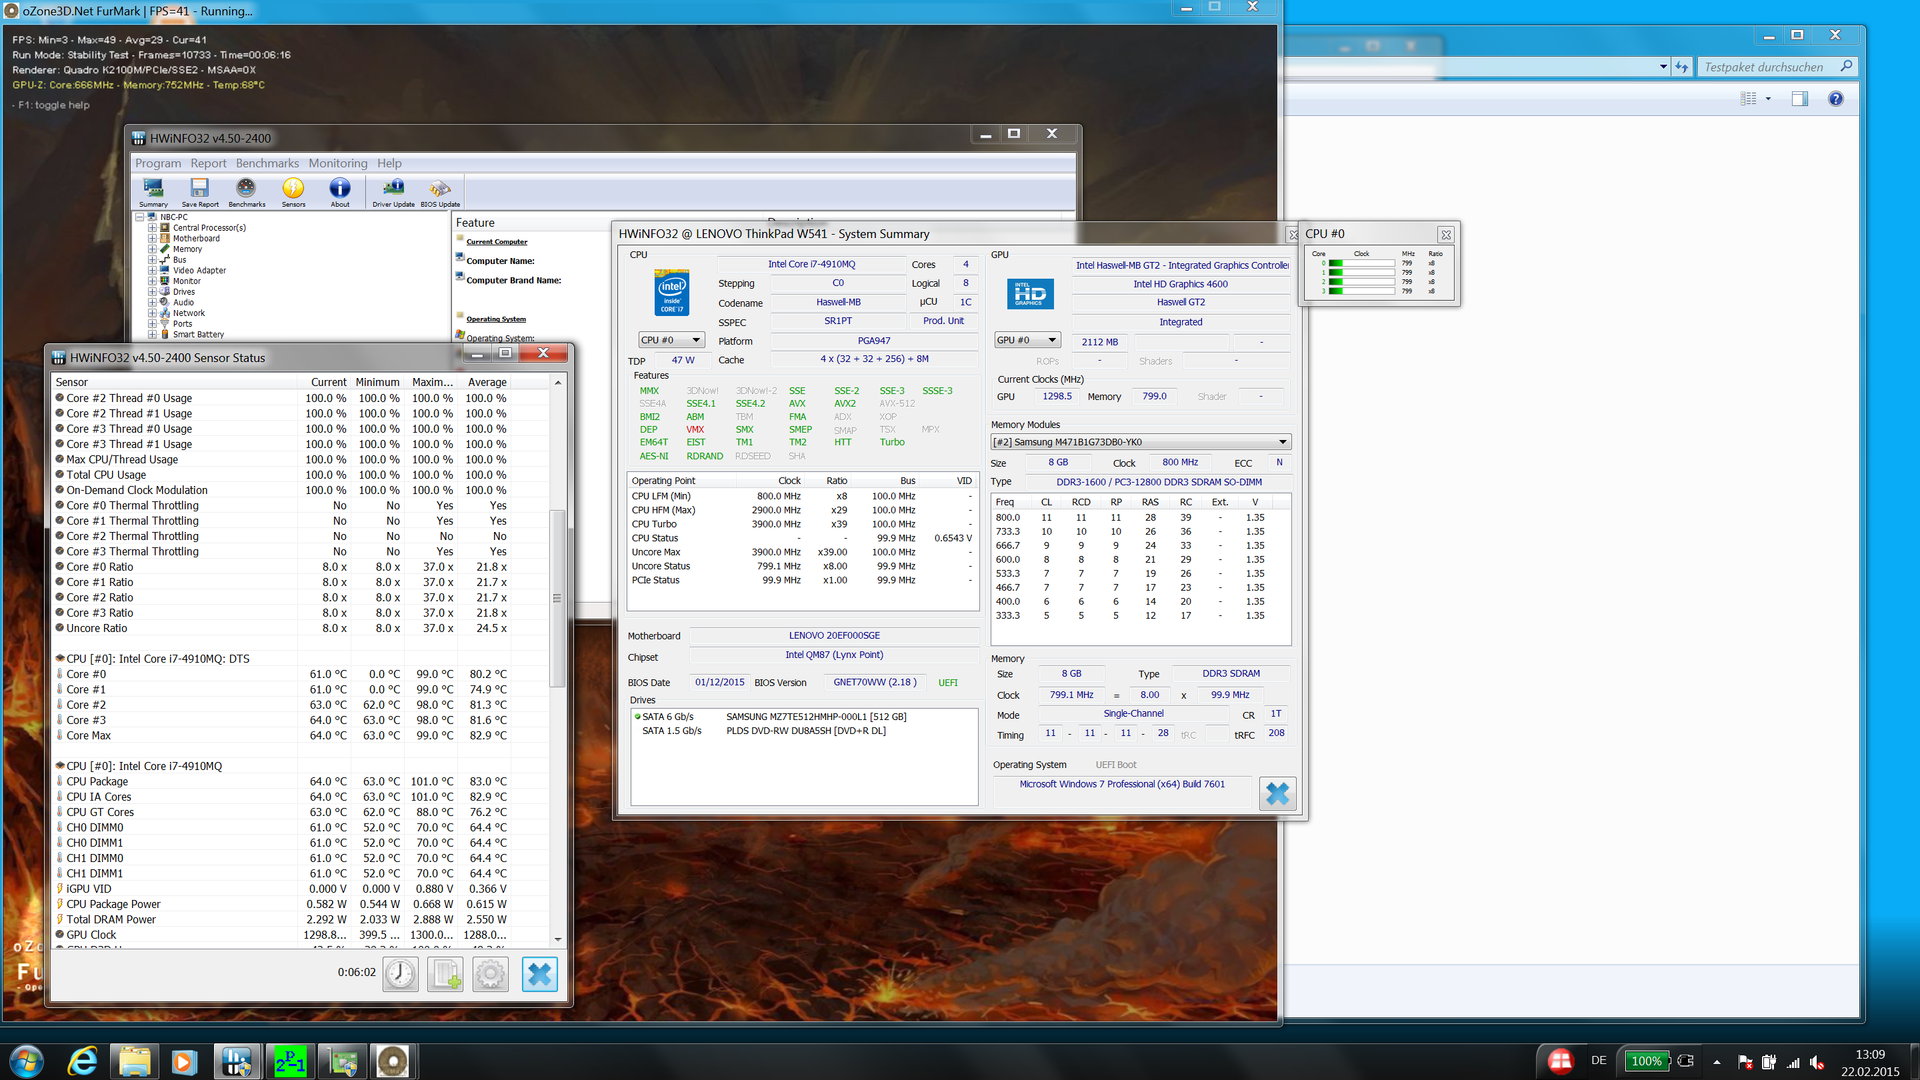Select the Drives tree item
The width and height of the screenshot is (1920, 1080).
pyautogui.click(x=184, y=292)
